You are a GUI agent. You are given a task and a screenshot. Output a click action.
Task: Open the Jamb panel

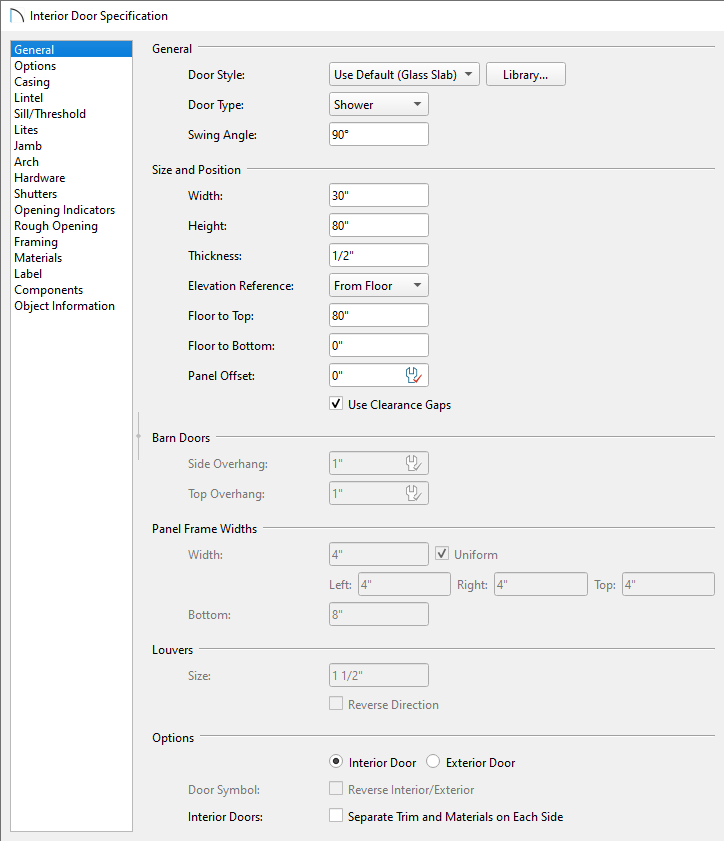point(71,146)
